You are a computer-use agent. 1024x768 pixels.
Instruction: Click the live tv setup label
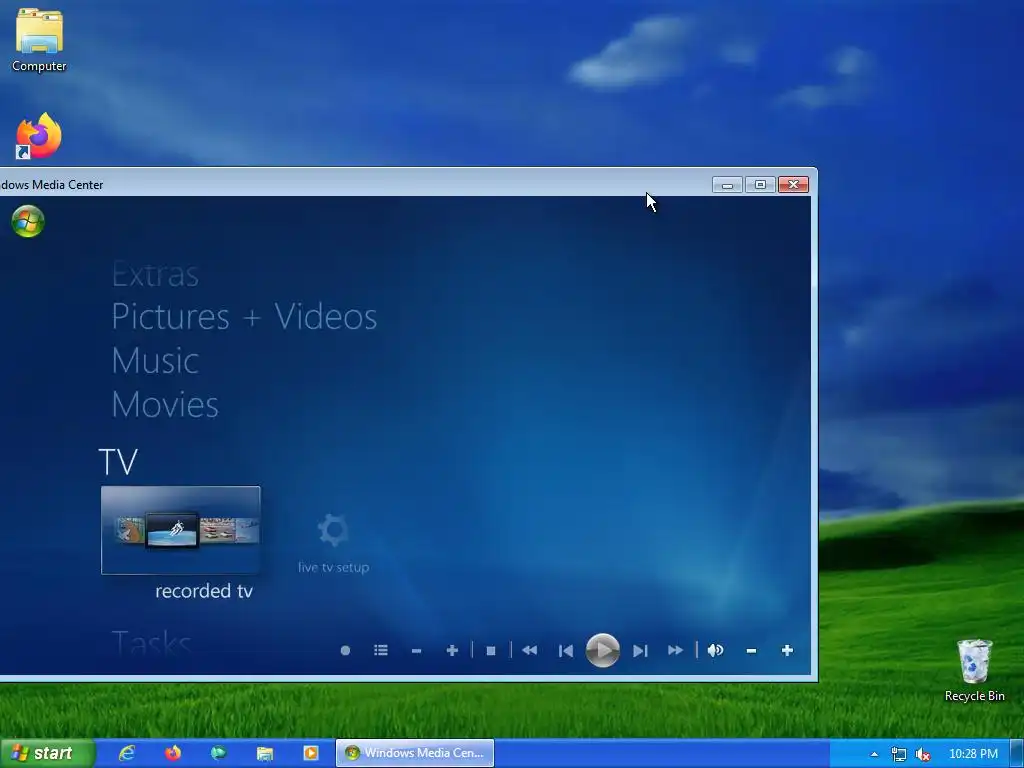(333, 568)
